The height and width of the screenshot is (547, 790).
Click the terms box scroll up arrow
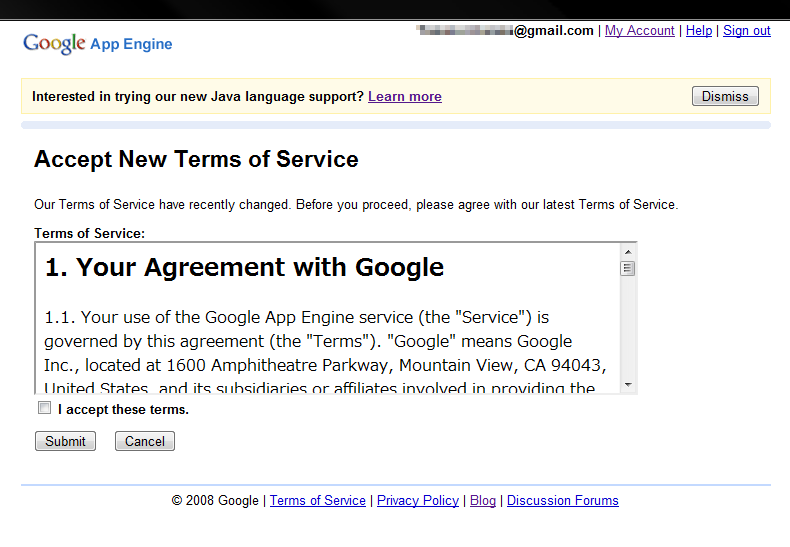(x=628, y=251)
